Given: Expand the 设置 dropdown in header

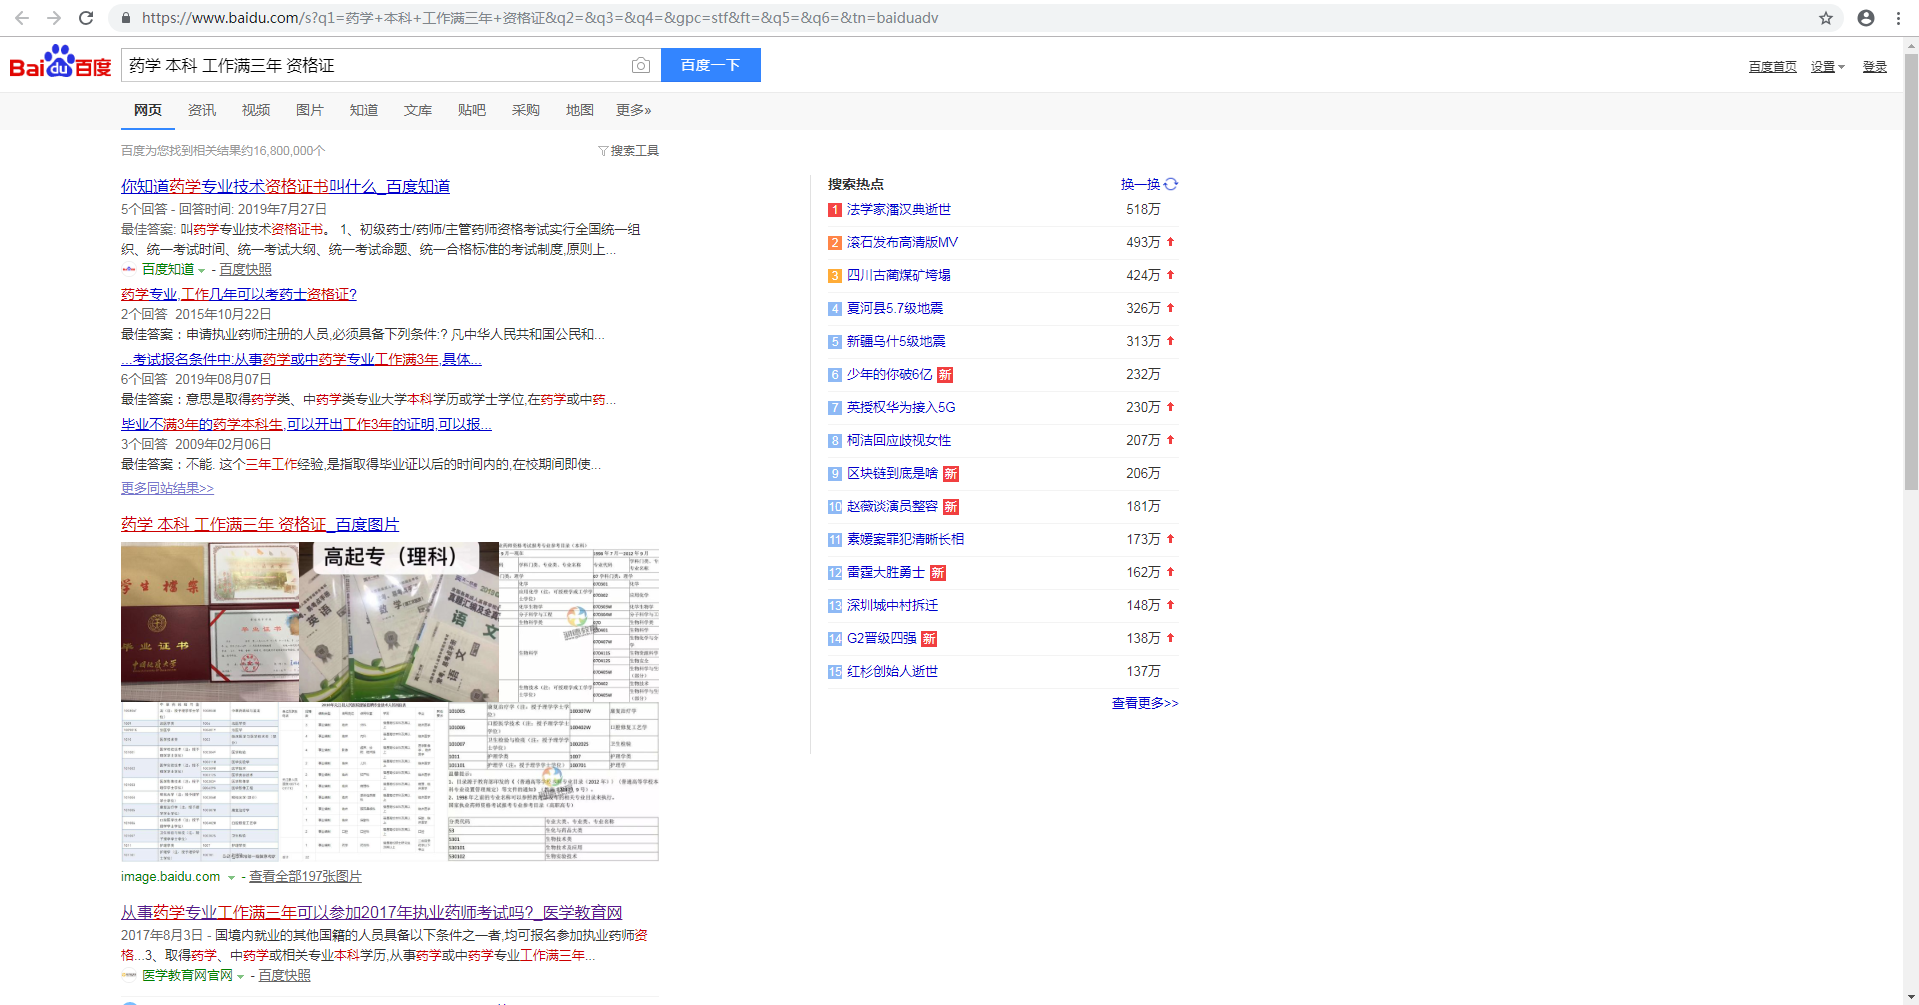Looking at the screenshot, I should click(x=1828, y=67).
